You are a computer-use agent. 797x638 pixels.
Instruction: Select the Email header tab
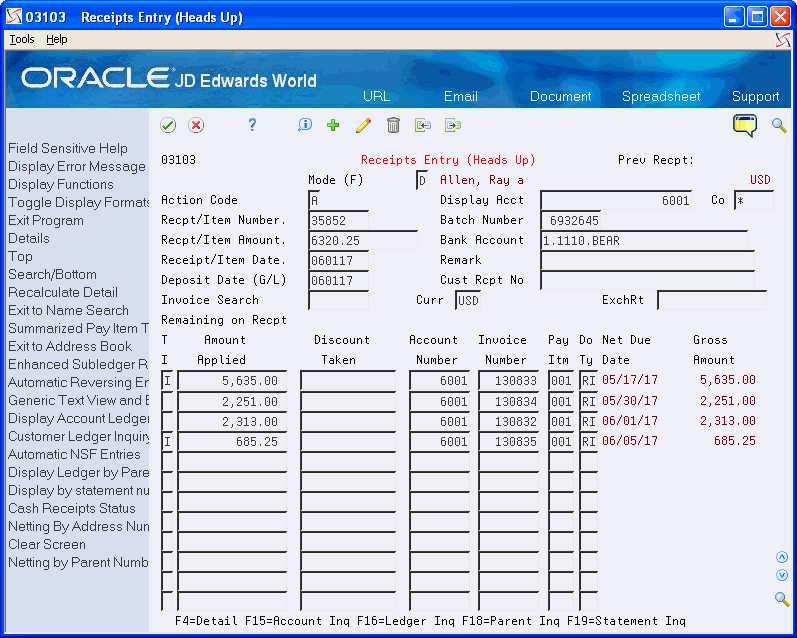pyautogui.click(x=461, y=96)
